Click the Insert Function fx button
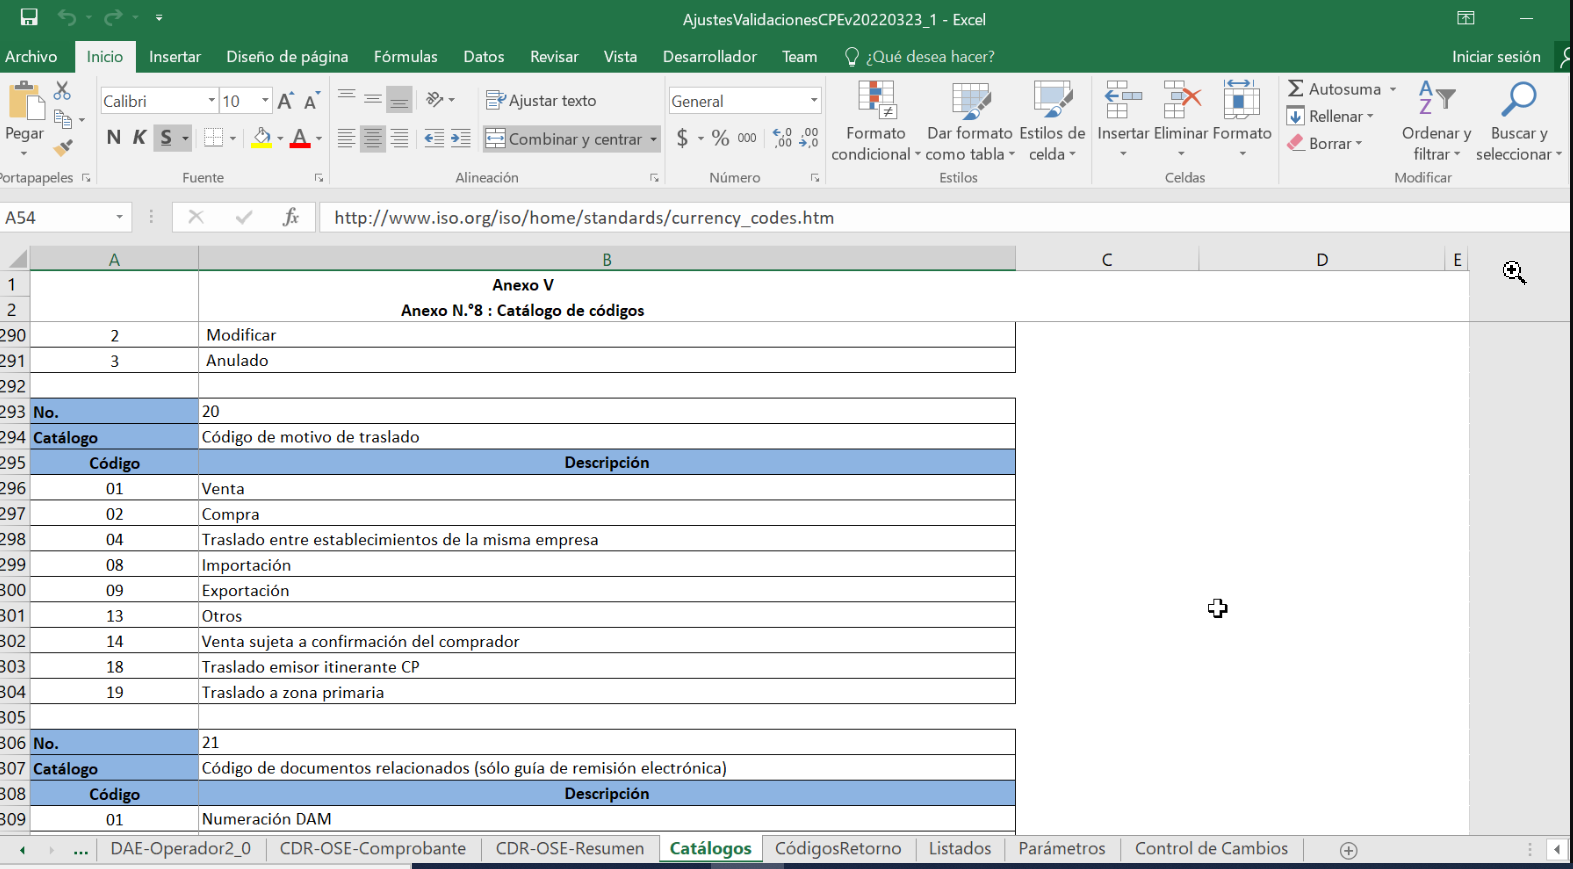The width and height of the screenshot is (1573, 869). click(x=291, y=217)
